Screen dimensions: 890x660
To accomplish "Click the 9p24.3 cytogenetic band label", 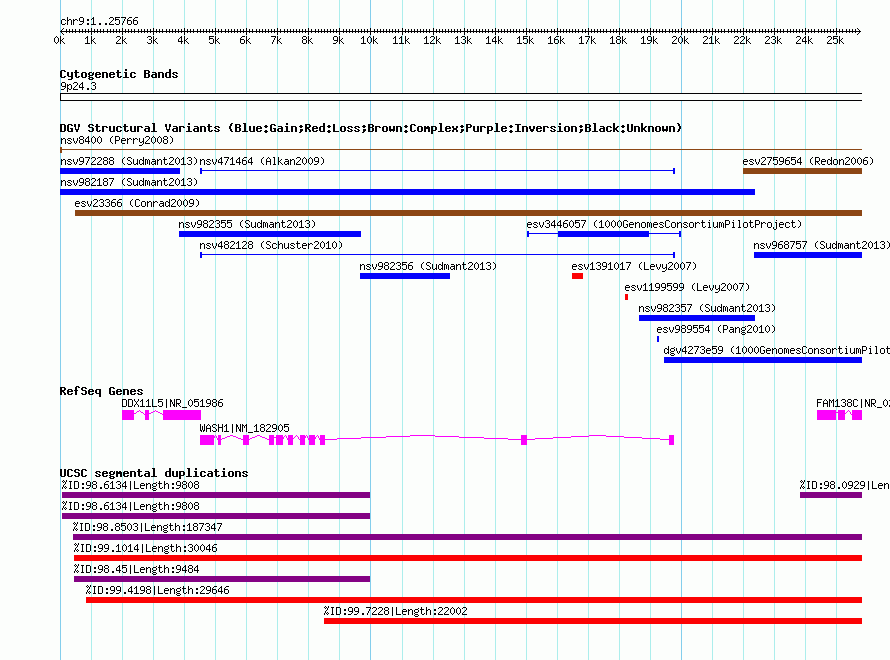I will click(78, 86).
